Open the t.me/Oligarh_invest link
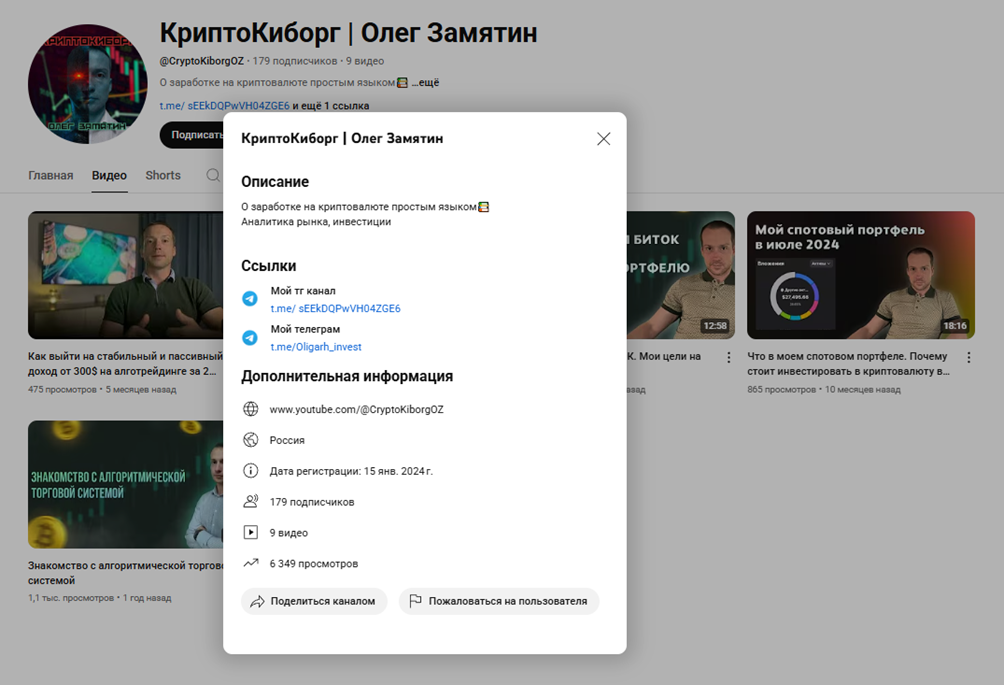The height and width of the screenshot is (685, 1004). pos(316,347)
